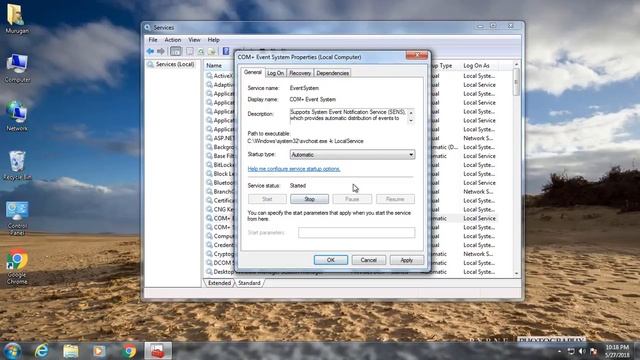
Task: Switch to the Log On tab
Action: [275, 73]
